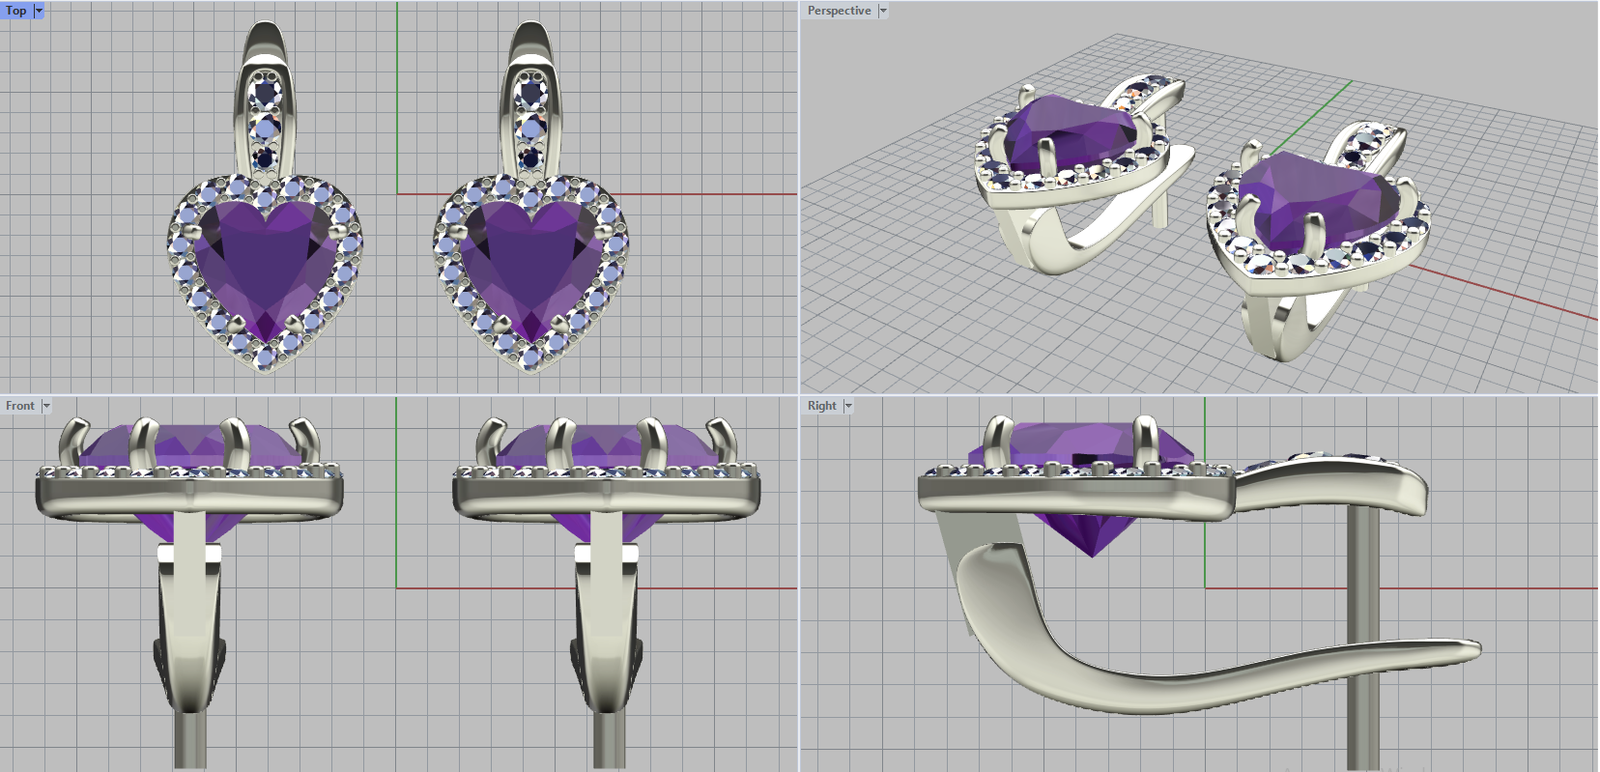Expand the Perspective viewport menu arrow

882,11
